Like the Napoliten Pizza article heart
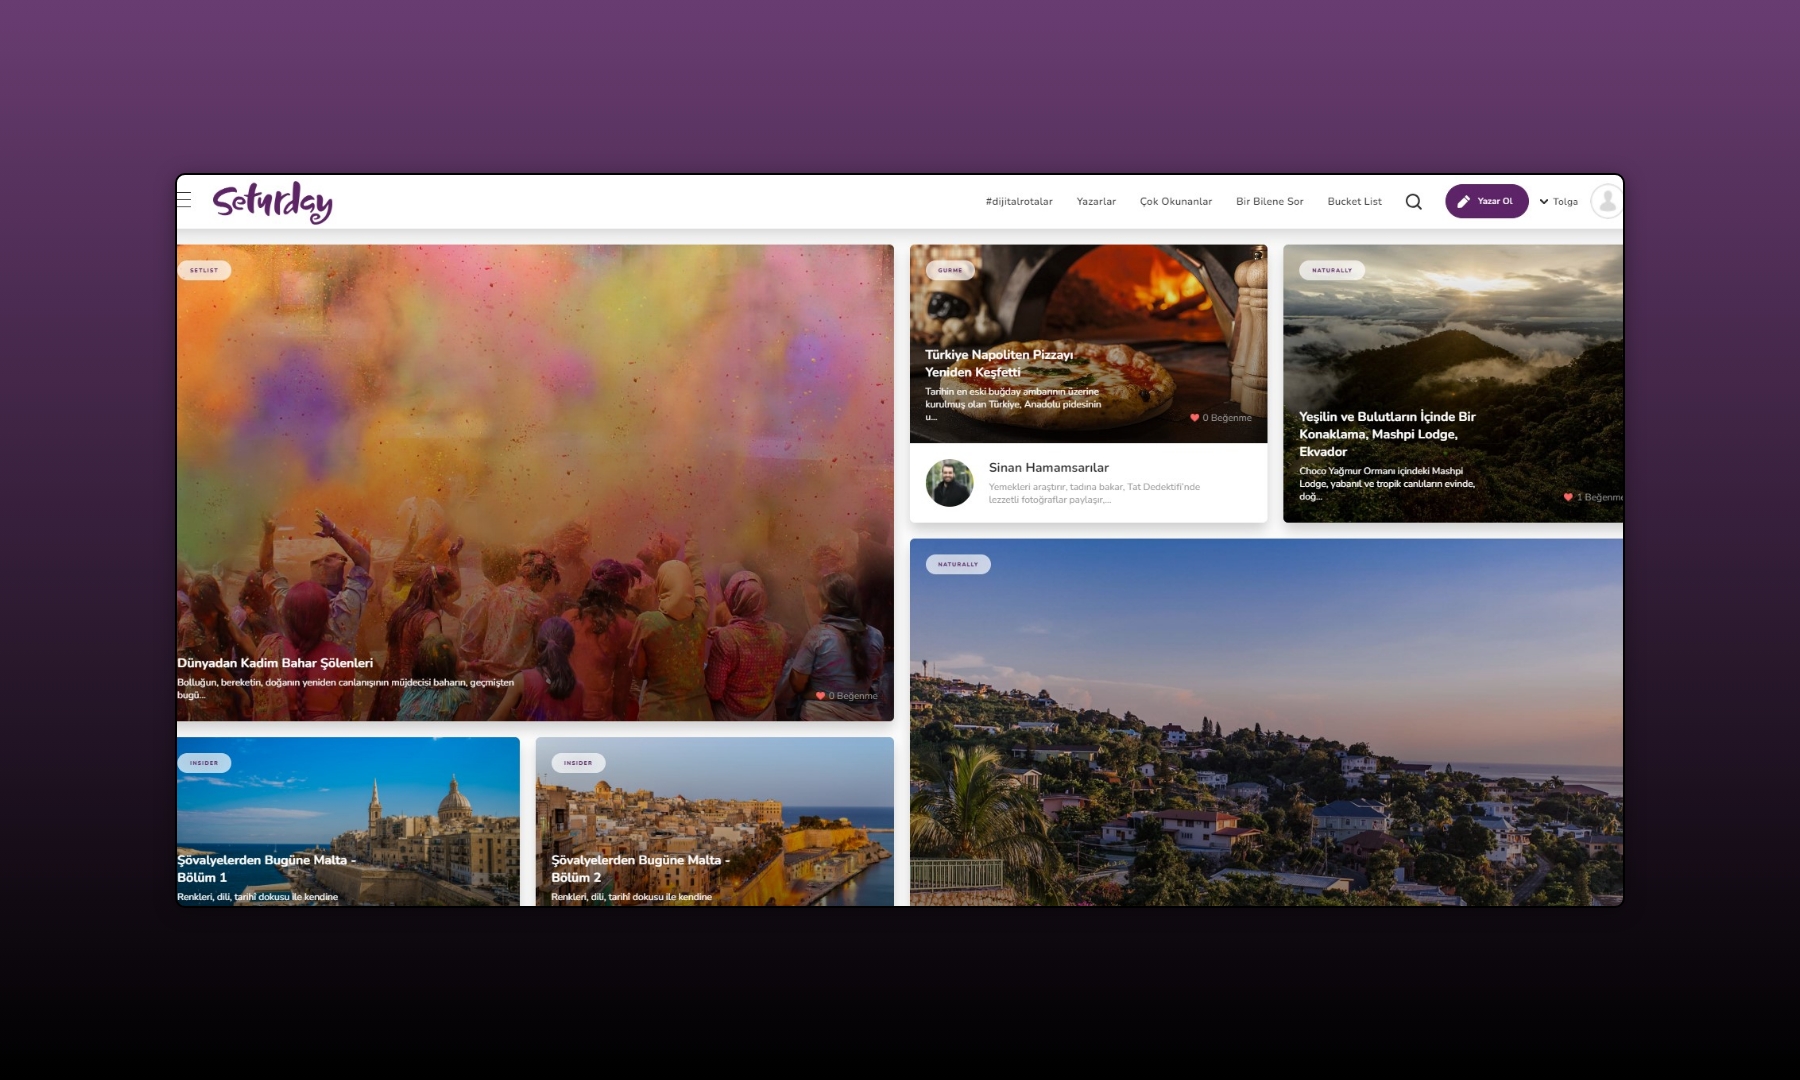The height and width of the screenshot is (1080, 1800). click(x=1194, y=418)
